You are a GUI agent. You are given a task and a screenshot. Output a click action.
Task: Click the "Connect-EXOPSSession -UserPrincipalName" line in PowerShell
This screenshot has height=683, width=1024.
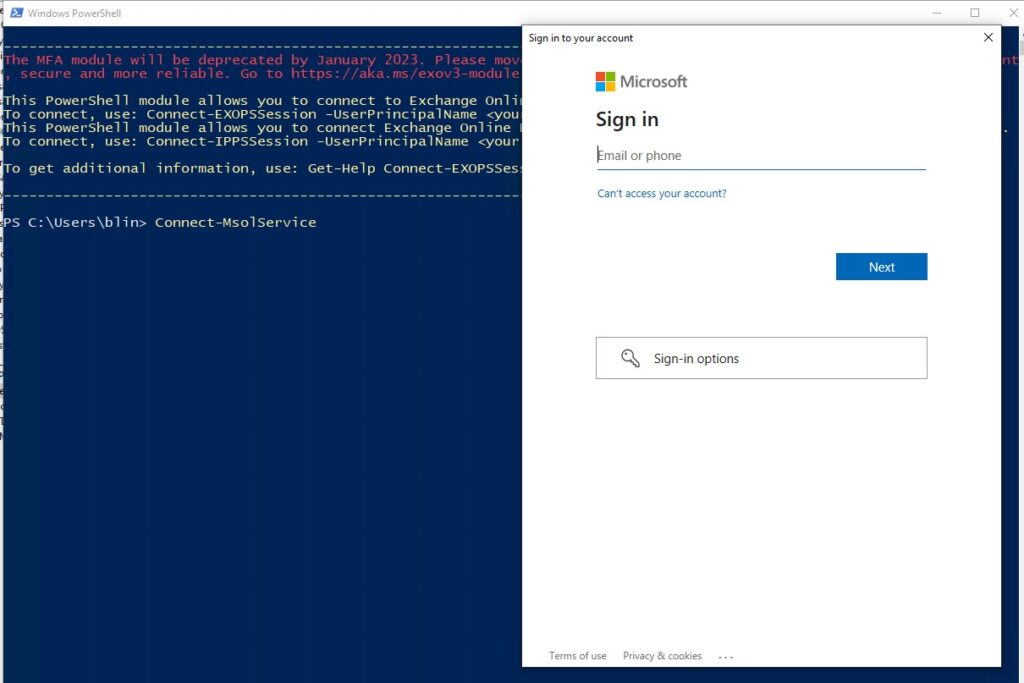coord(262,114)
